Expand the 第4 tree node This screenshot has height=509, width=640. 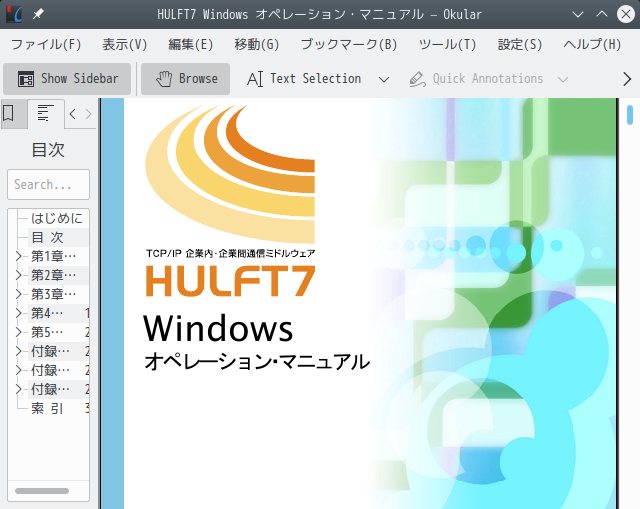pyautogui.click(x=18, y=313)
